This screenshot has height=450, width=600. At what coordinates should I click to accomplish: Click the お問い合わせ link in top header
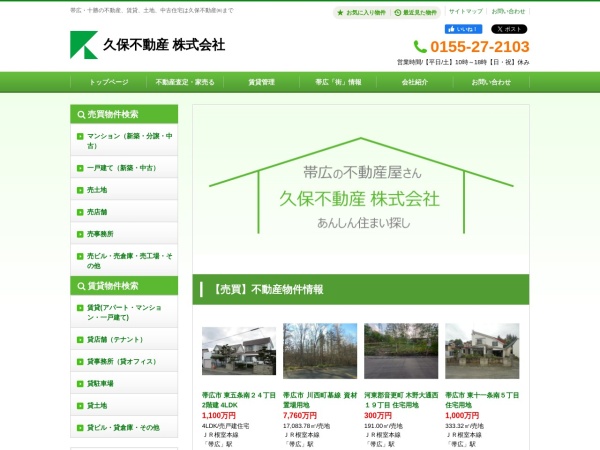pyautogui.click(x=508, y=11)
